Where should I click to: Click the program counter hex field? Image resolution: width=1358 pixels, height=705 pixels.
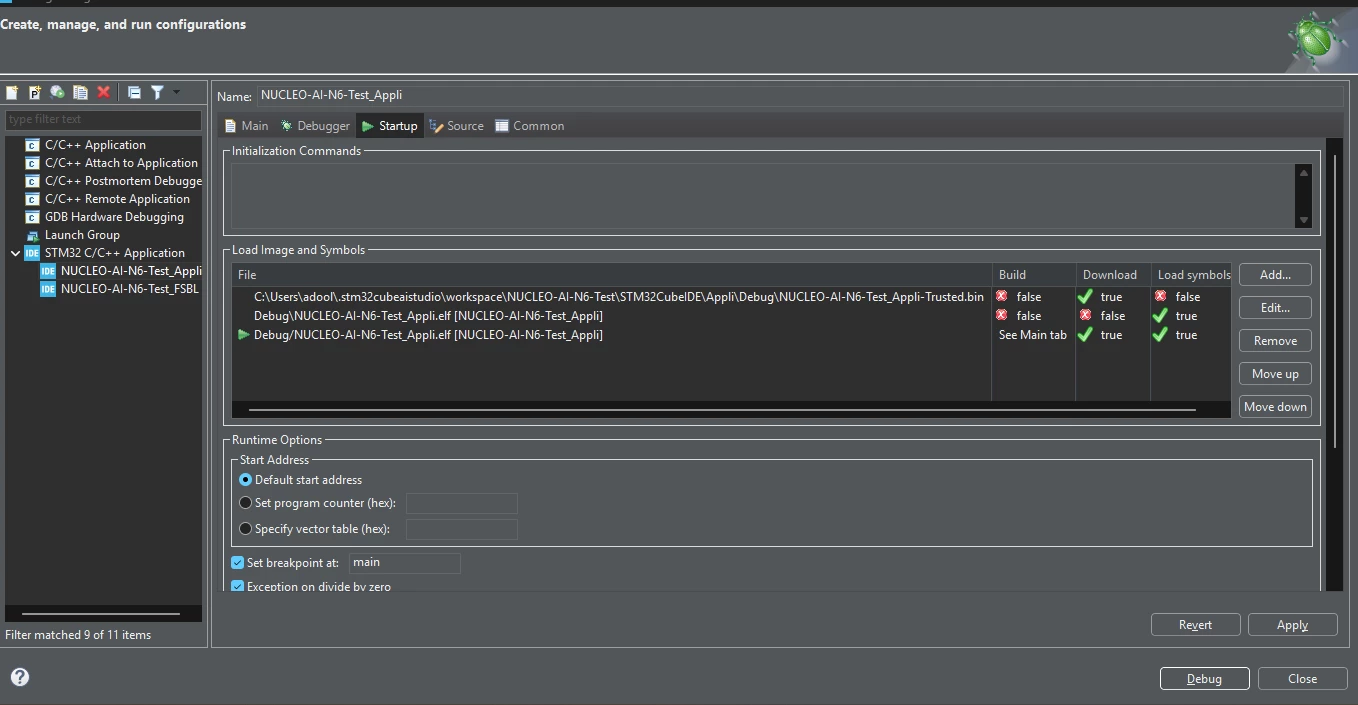(x=462, y=503)
